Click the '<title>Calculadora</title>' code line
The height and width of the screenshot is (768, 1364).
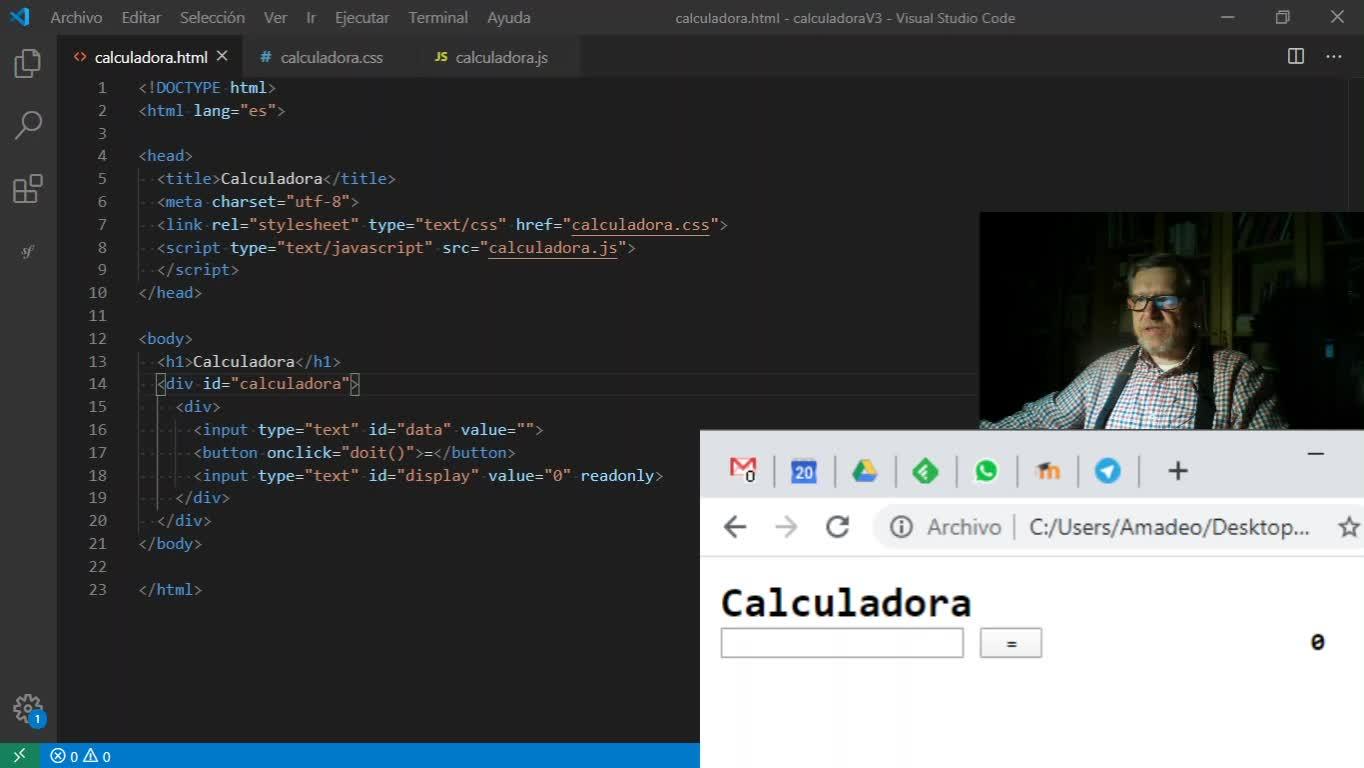pyautogui.click(x=276, y=179)
